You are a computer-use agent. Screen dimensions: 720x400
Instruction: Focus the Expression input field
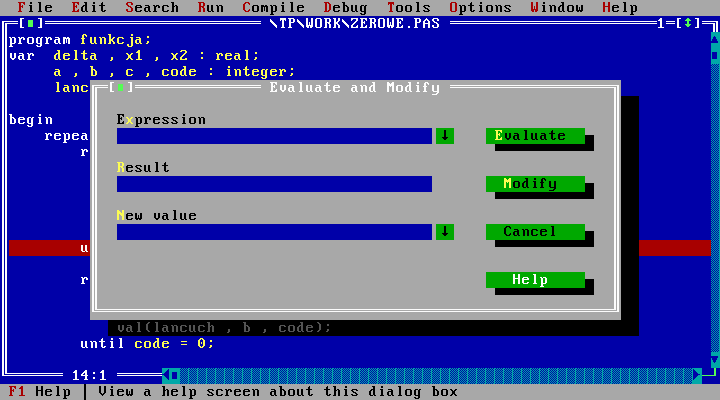[x=274, y=136]
